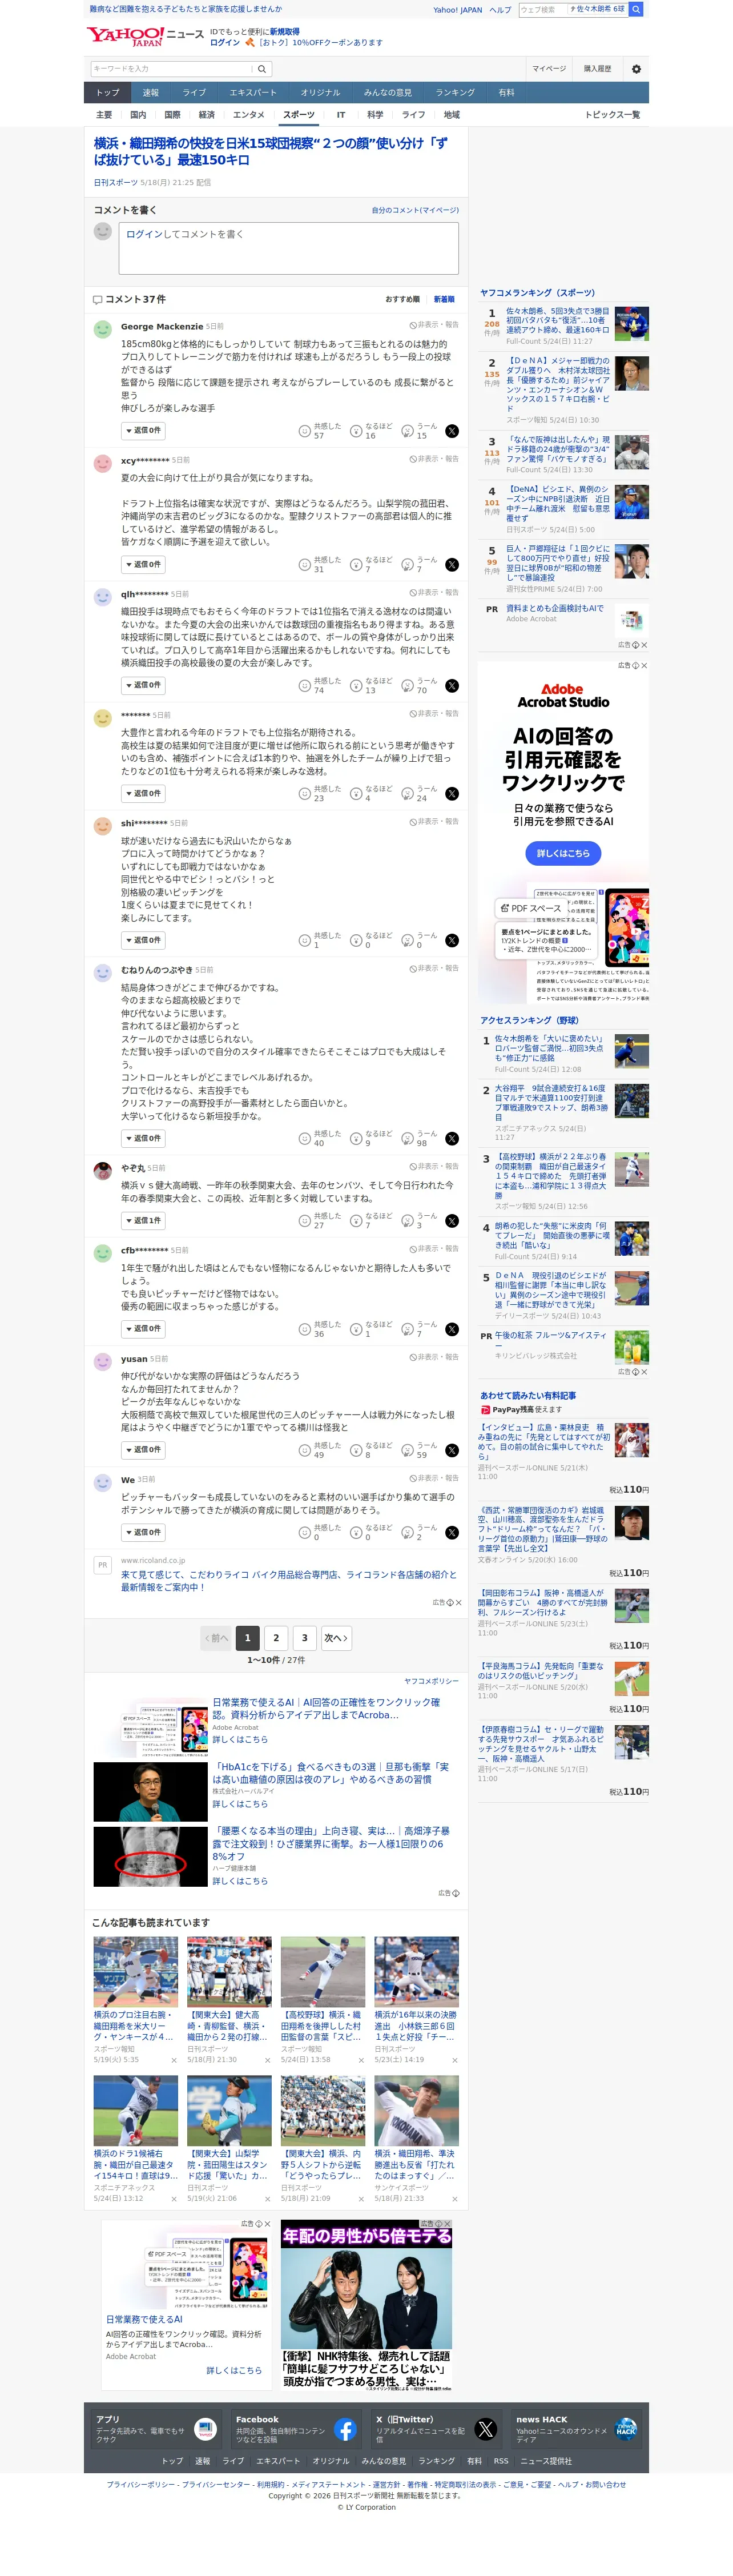Image resolution: width=733 pixels, height=2576 pixels.
Task: Click 共感した smiley on やぞ丸's comment
Action: pos(305,1221)
